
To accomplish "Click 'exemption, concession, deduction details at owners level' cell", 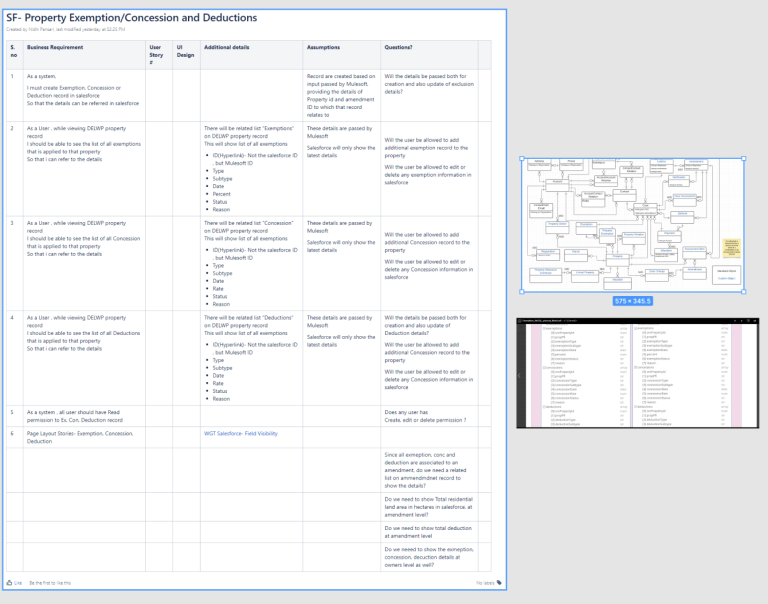I will [x=429, y=557].
